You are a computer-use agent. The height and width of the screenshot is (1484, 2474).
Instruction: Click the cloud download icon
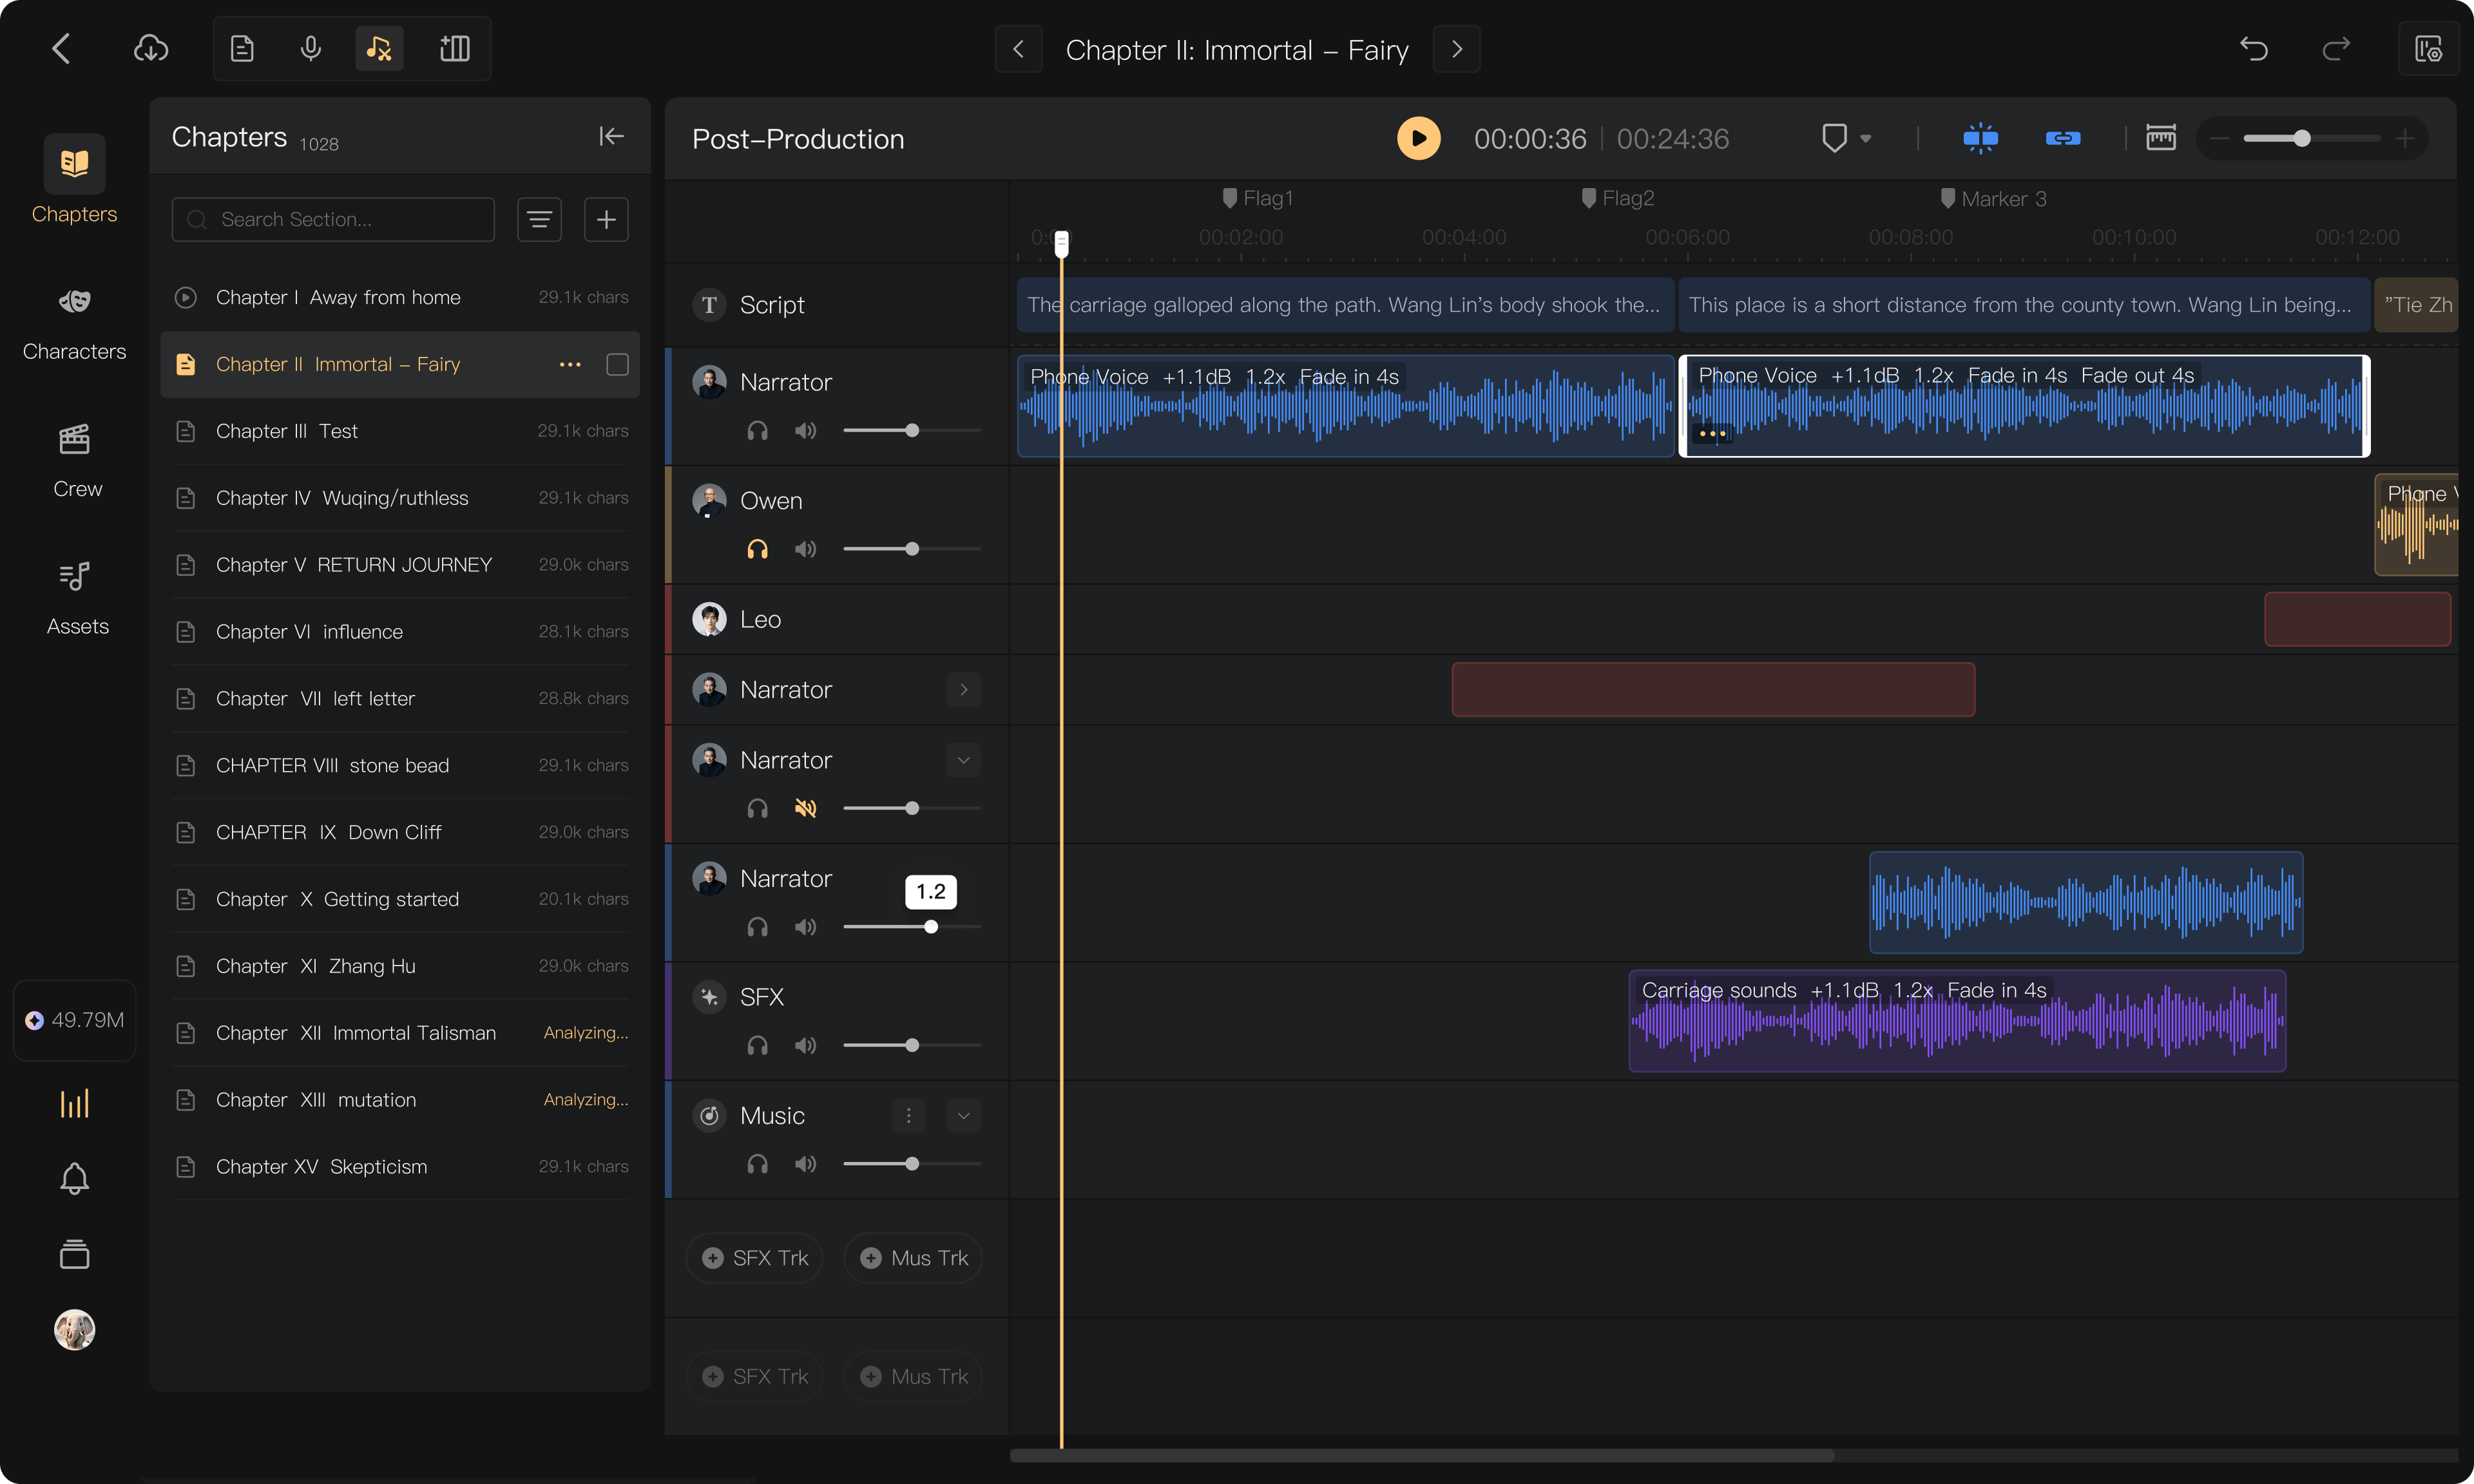point(151,48)
